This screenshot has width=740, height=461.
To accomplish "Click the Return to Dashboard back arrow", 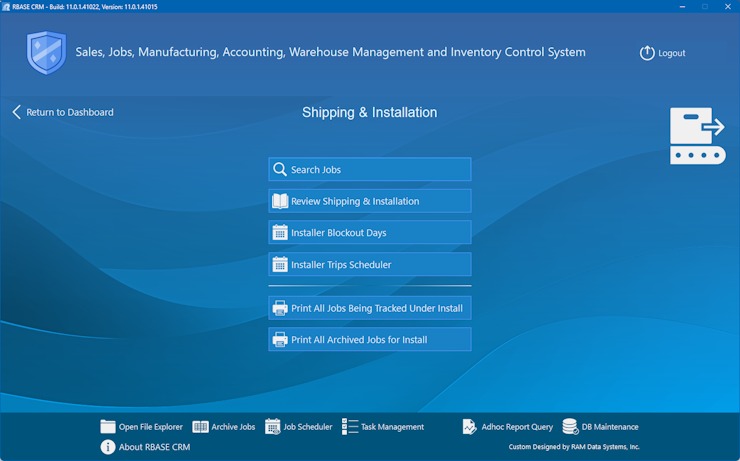I will (17, 112).
